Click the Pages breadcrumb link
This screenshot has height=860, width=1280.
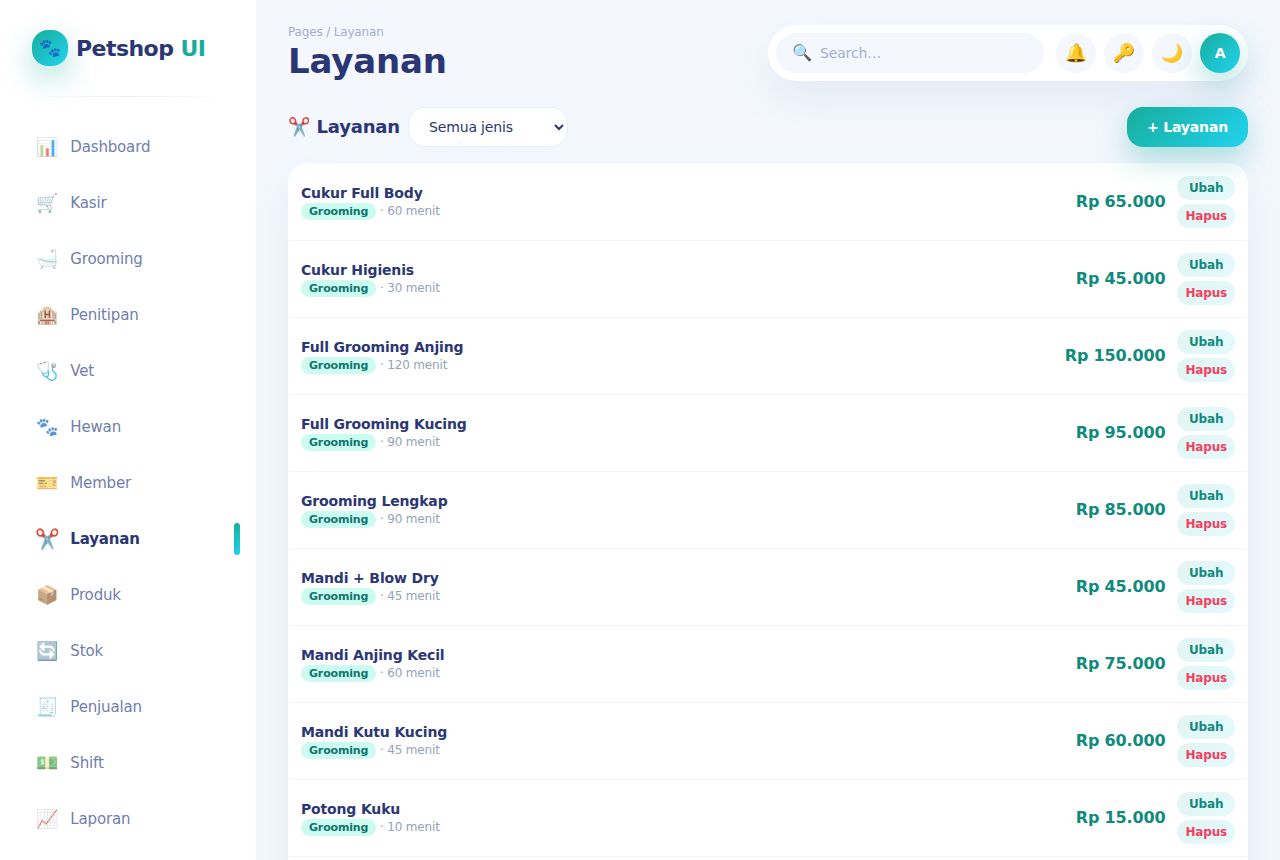304,32
